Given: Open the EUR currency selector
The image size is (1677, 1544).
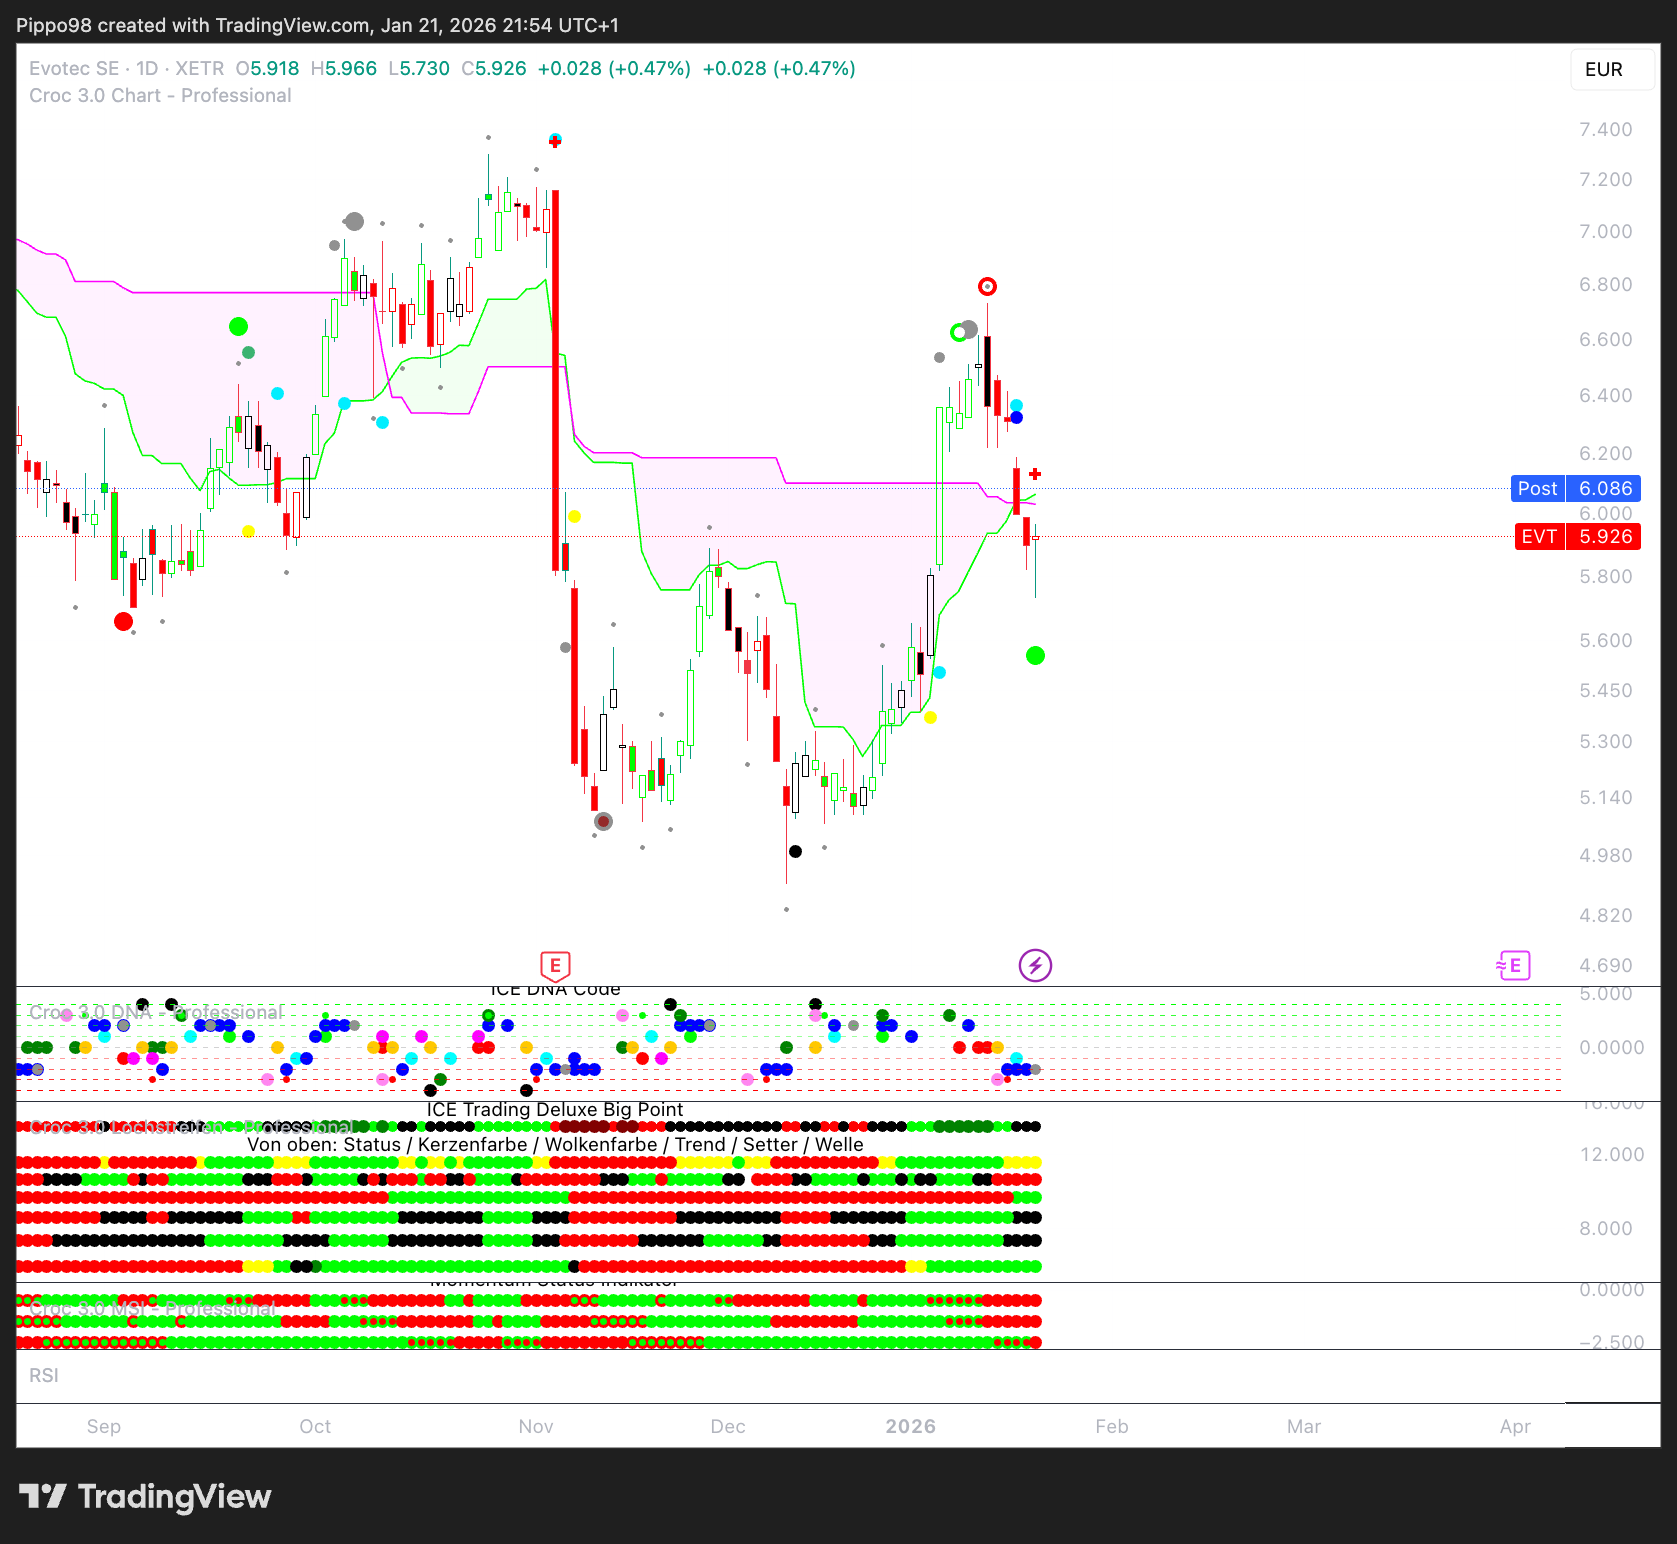Looking at the screenshot, I should pos(1604,70).
